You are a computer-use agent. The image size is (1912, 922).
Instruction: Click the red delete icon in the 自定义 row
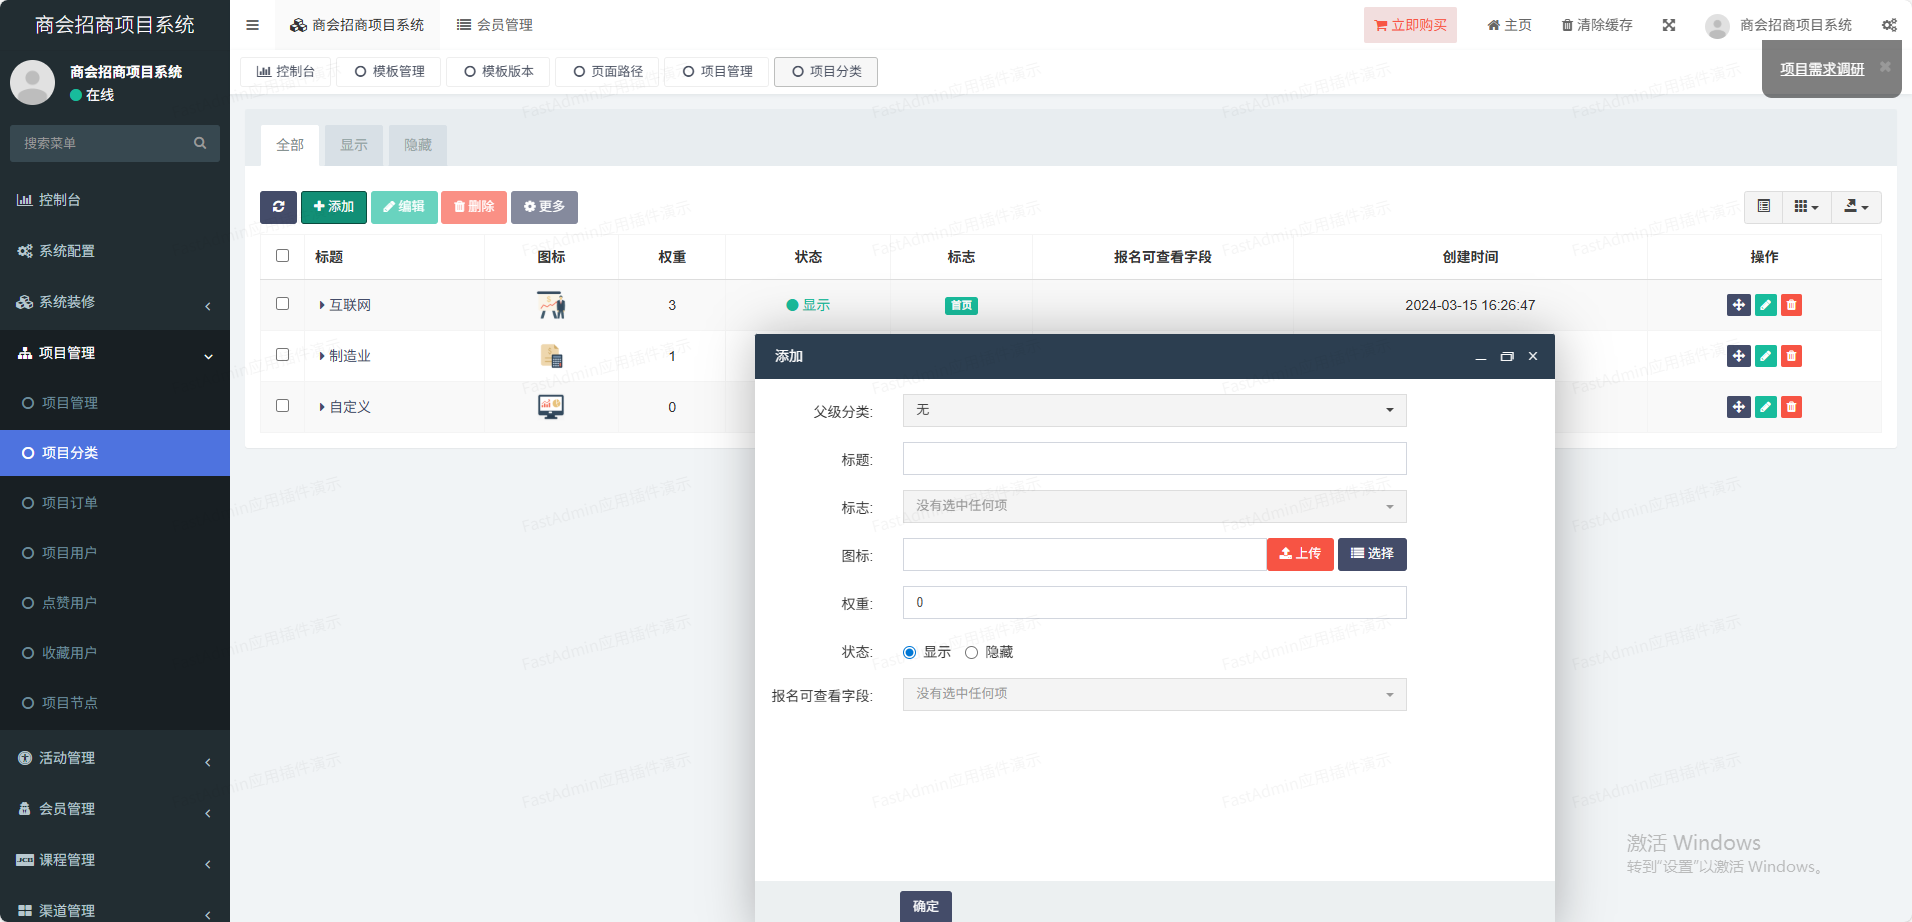coord(1791,407)
